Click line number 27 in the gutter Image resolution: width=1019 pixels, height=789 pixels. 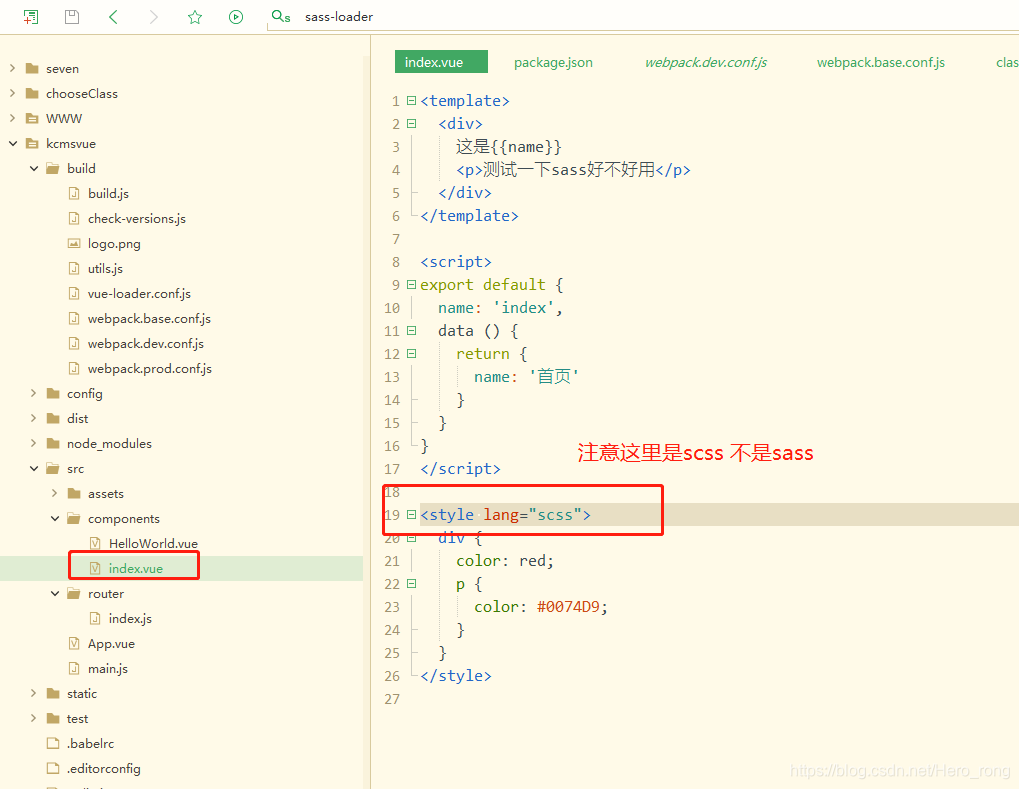pyautogui.click(x=392, y=699)
